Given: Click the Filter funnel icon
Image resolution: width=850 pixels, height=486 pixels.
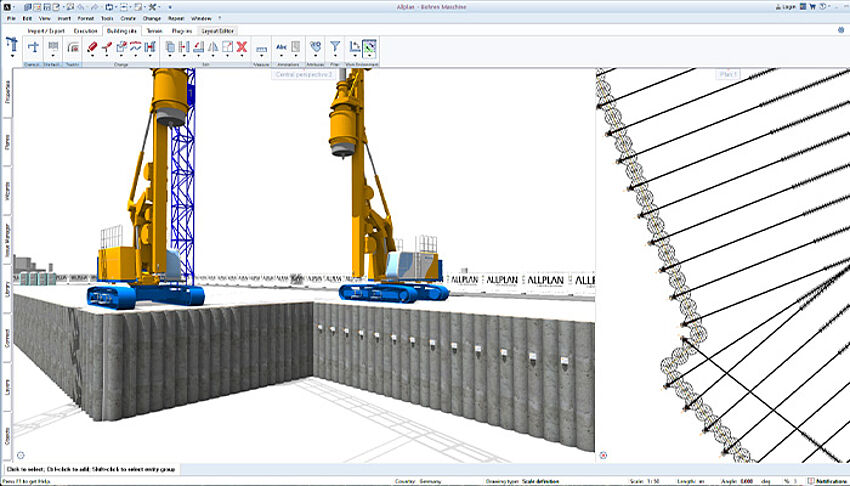Looking at the screenshot, I should 335,47.
